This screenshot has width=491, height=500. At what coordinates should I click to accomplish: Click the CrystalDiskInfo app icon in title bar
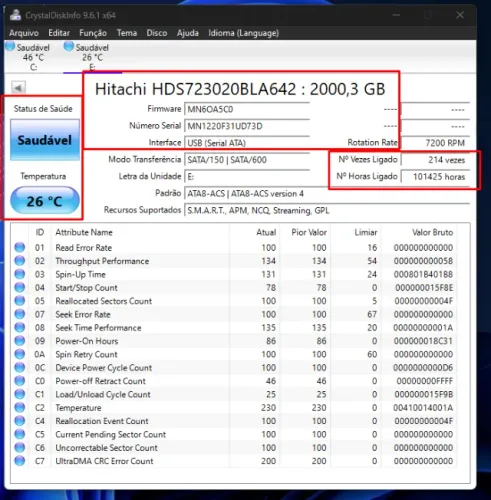15,15
